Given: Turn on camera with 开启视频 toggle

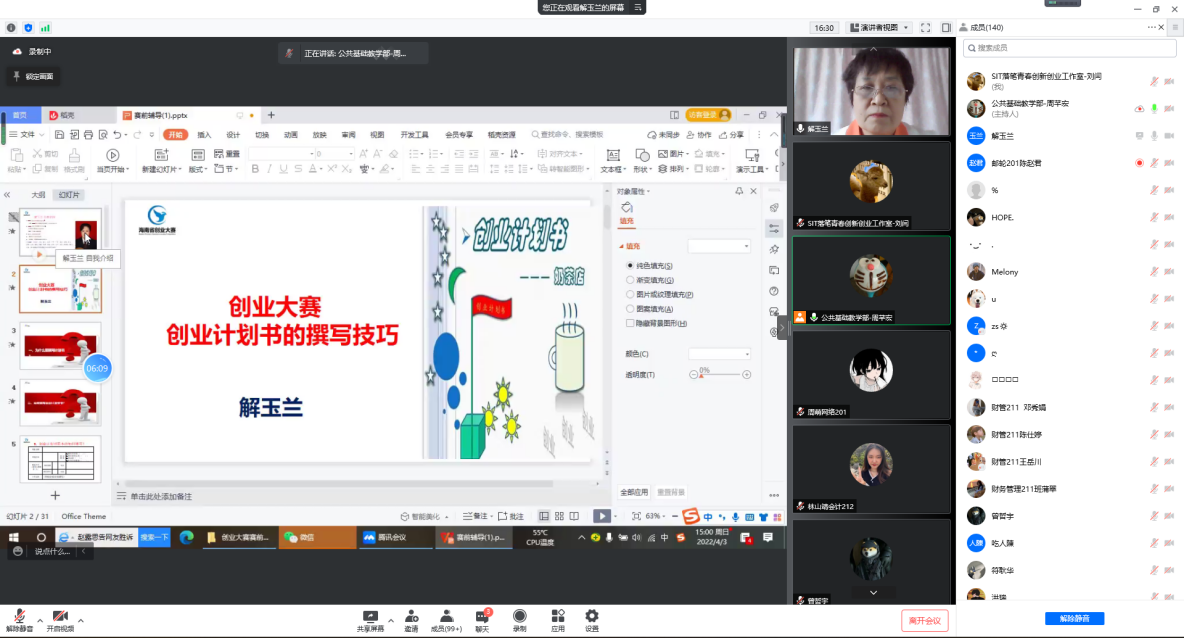Looking at the screenshot, I should (x=60, y=620).
